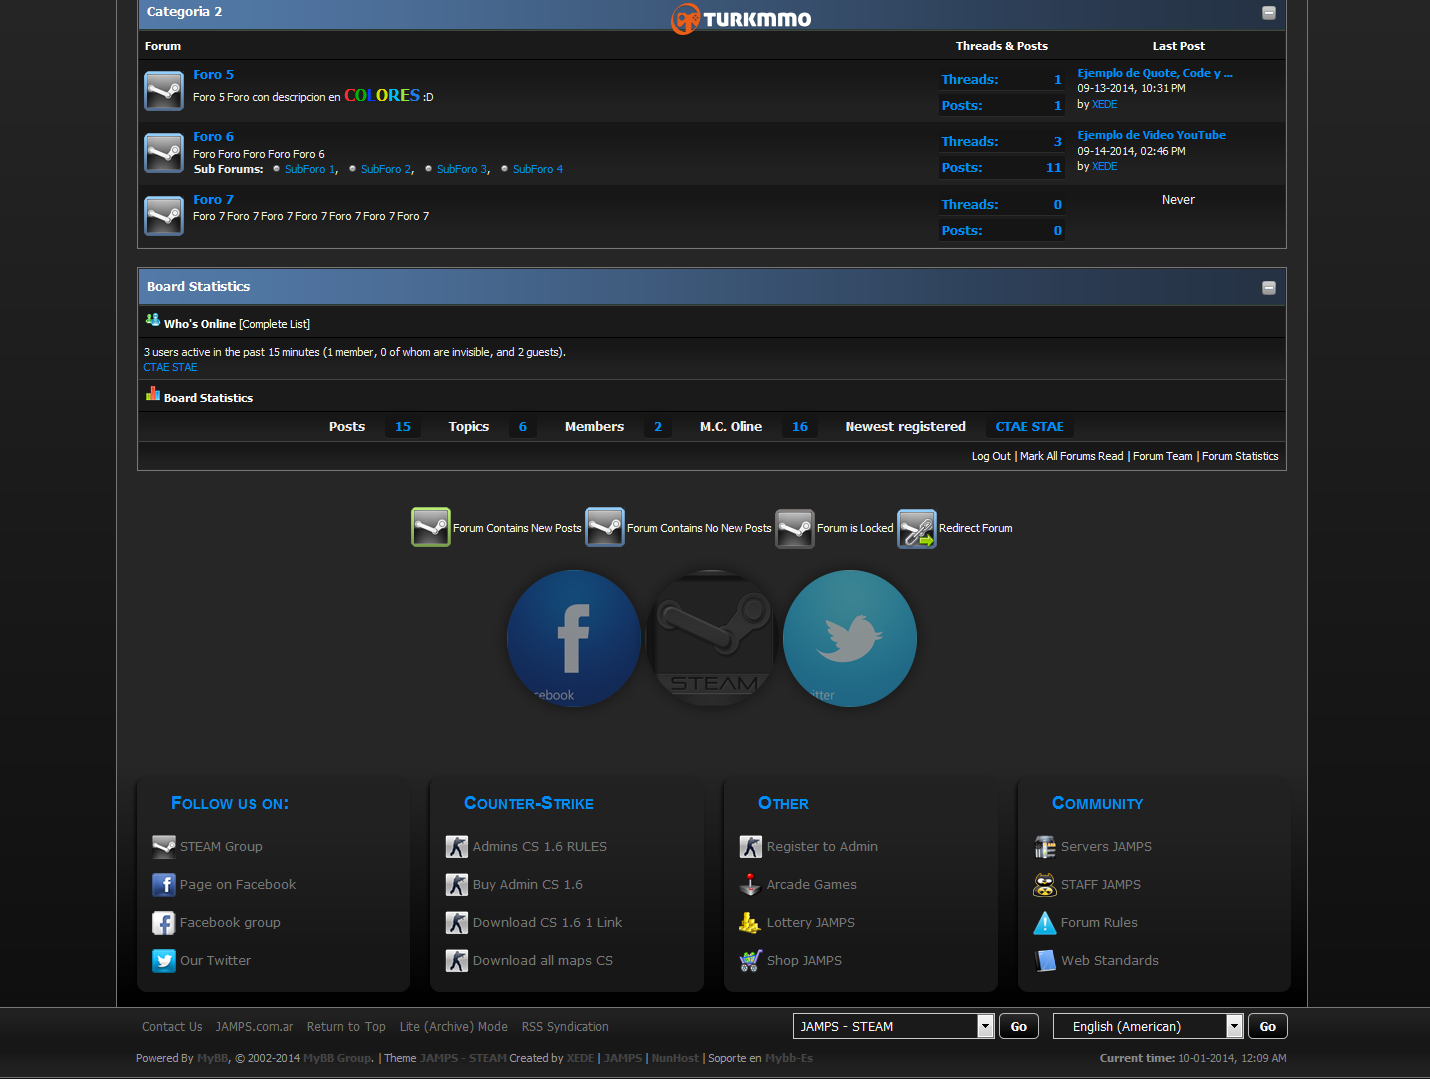Click the Who's Online users icon
This screenshot has height=1080, width=1430.
153,320
